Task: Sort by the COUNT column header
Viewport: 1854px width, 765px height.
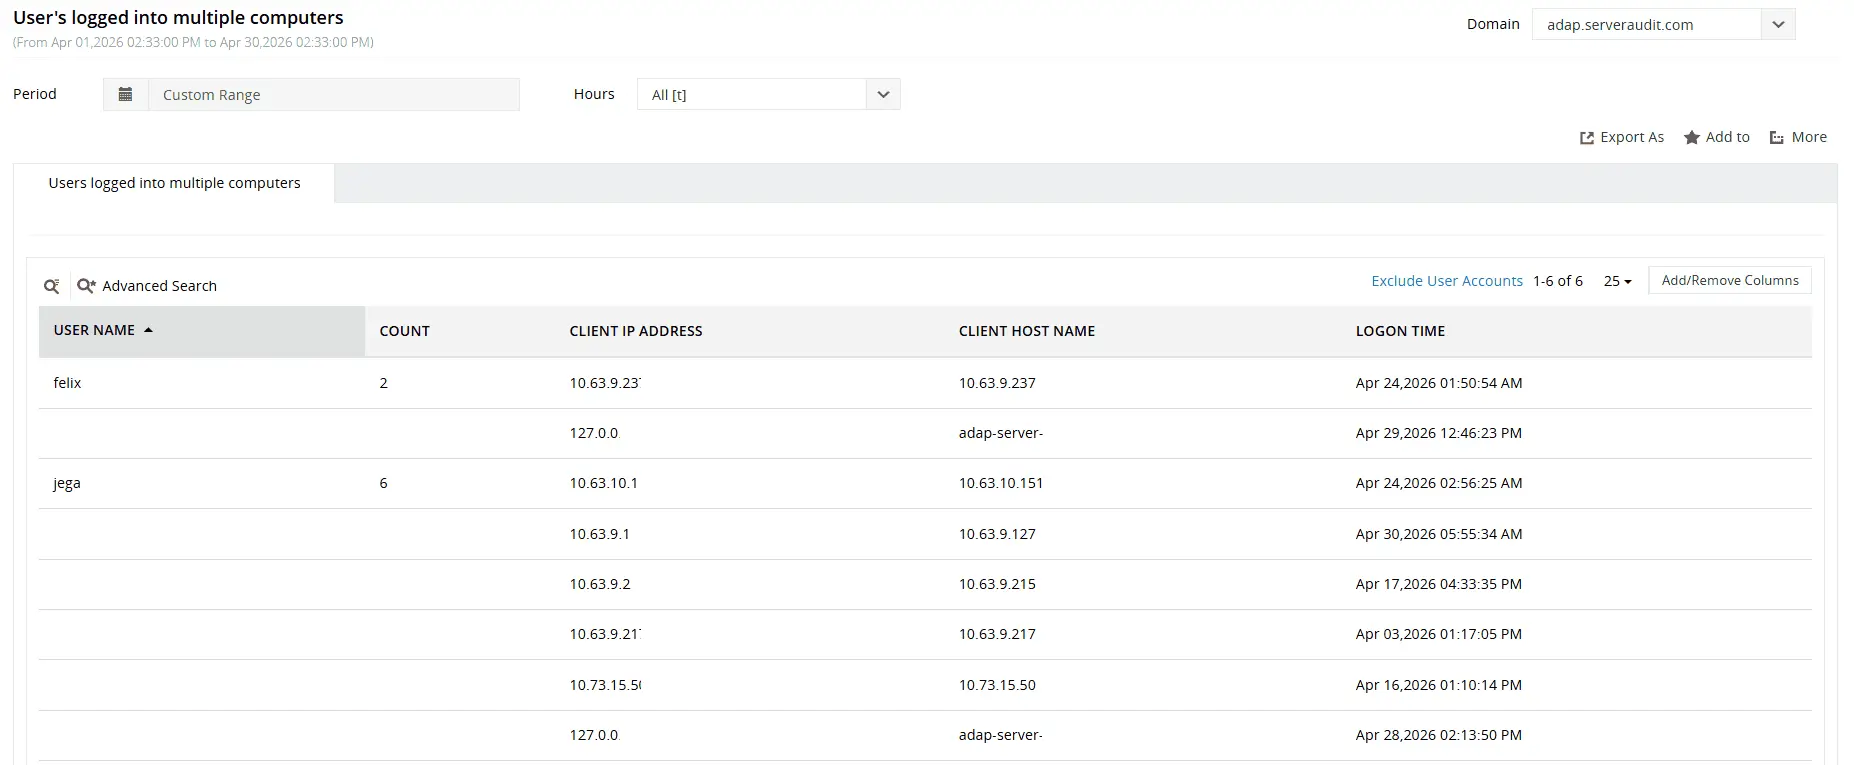Action: coord(404,331)
